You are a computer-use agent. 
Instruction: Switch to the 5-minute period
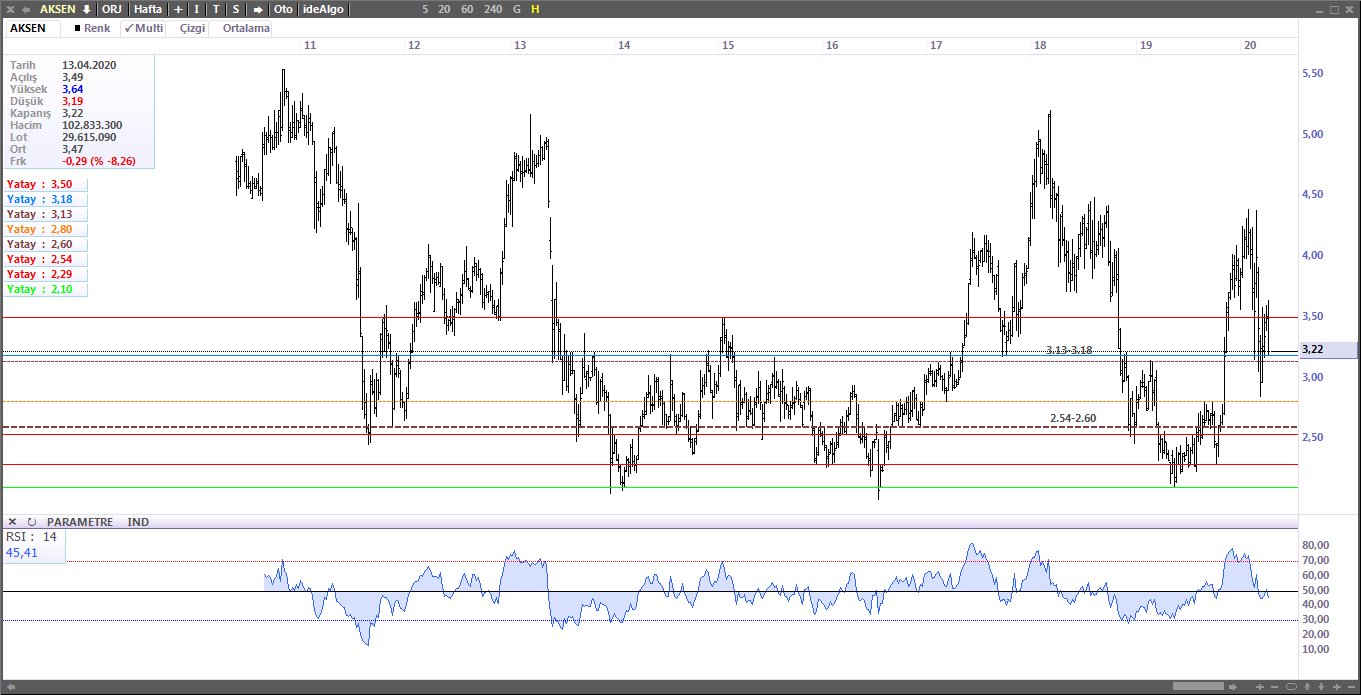click(425, 9)
